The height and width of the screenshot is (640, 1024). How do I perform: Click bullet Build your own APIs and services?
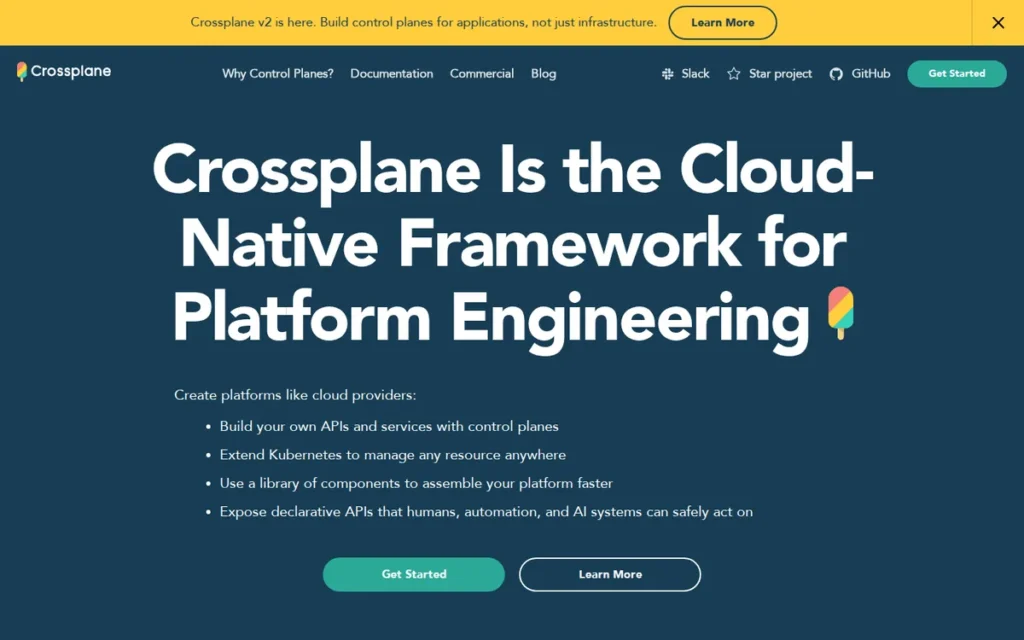389,426
